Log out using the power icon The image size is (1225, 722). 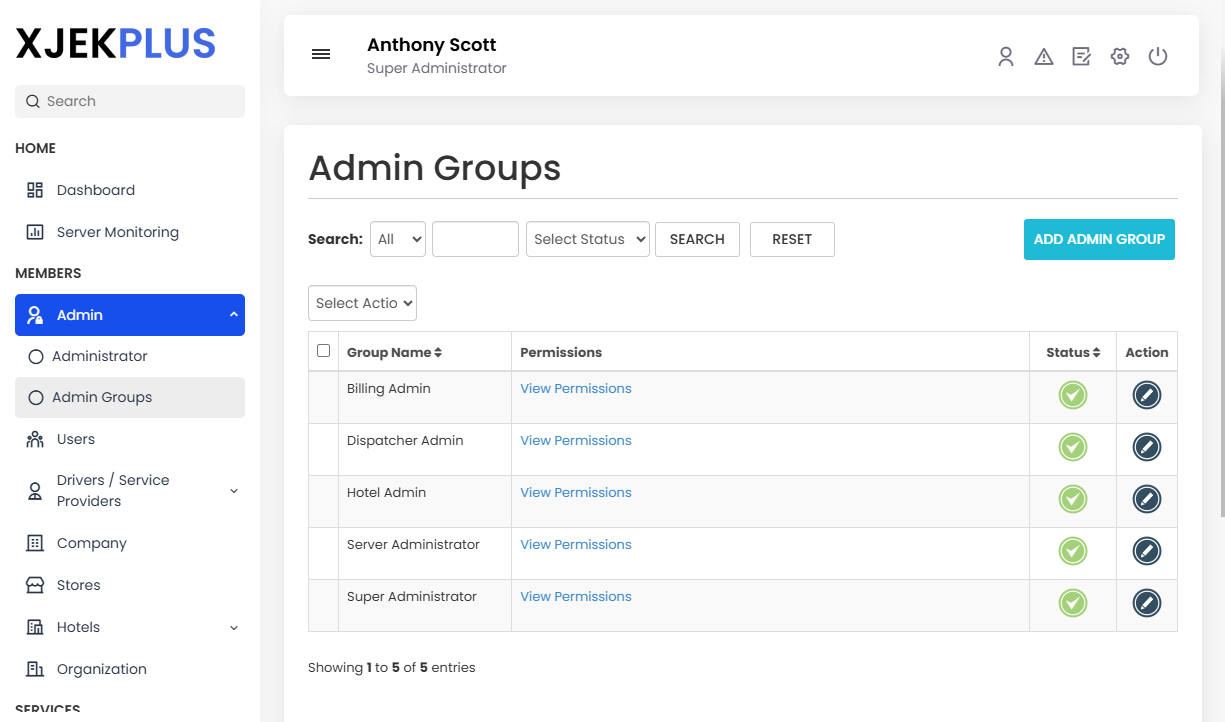(1157, 57)
